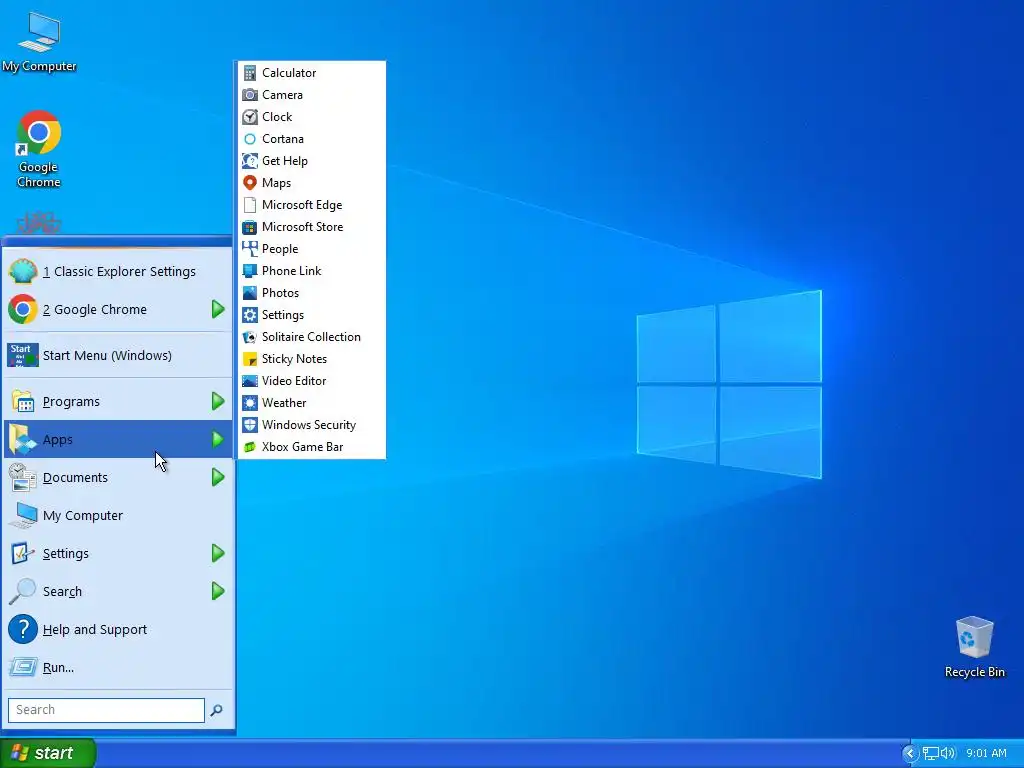Expand the Search submenu arrow
1024x768 pixels.
[x=218, y=591]
